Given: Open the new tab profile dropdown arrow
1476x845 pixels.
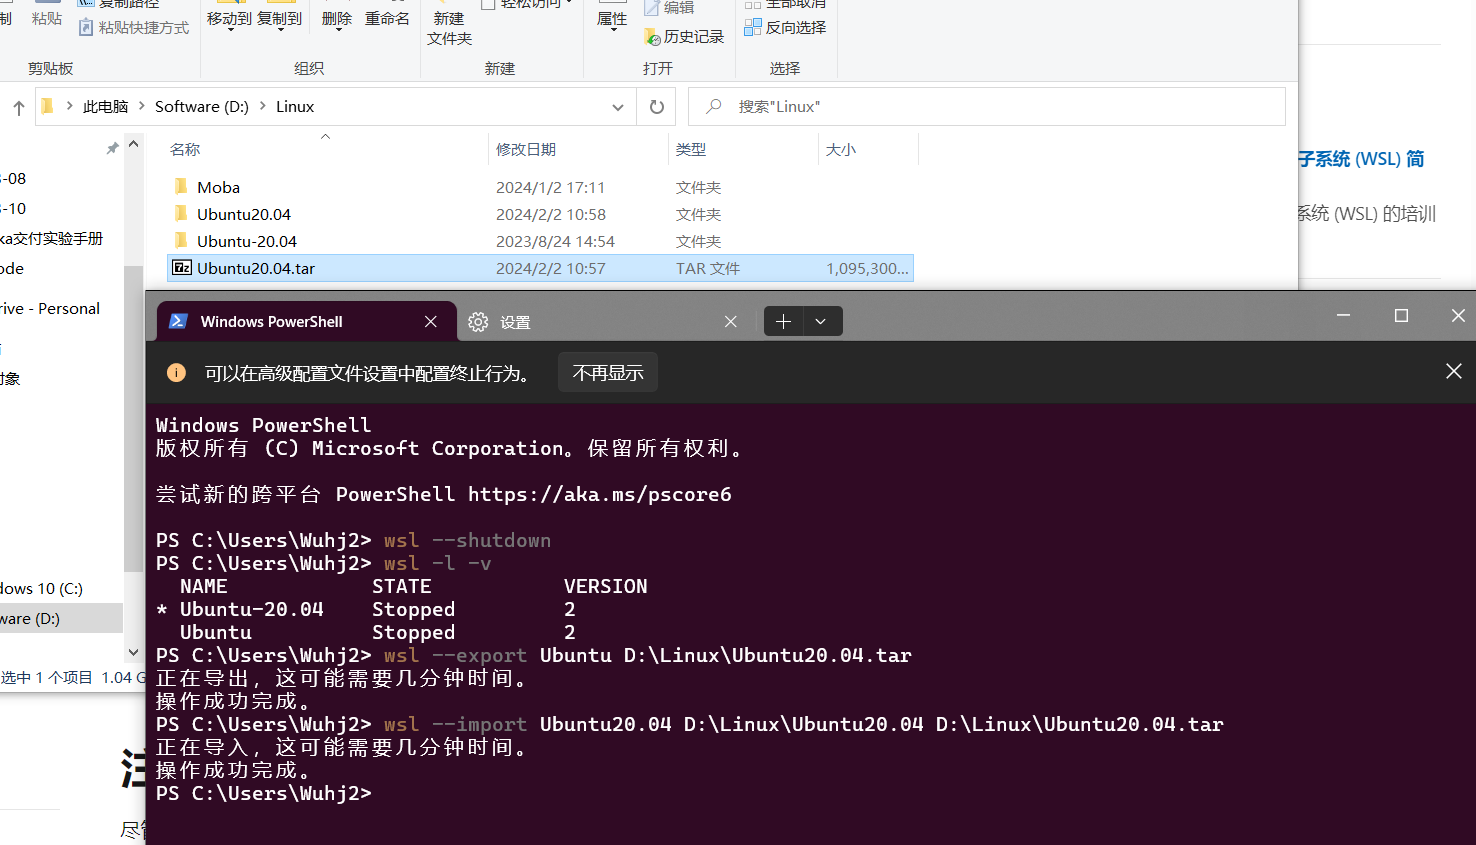Looking at the screenshot, I should pos(821,321).
